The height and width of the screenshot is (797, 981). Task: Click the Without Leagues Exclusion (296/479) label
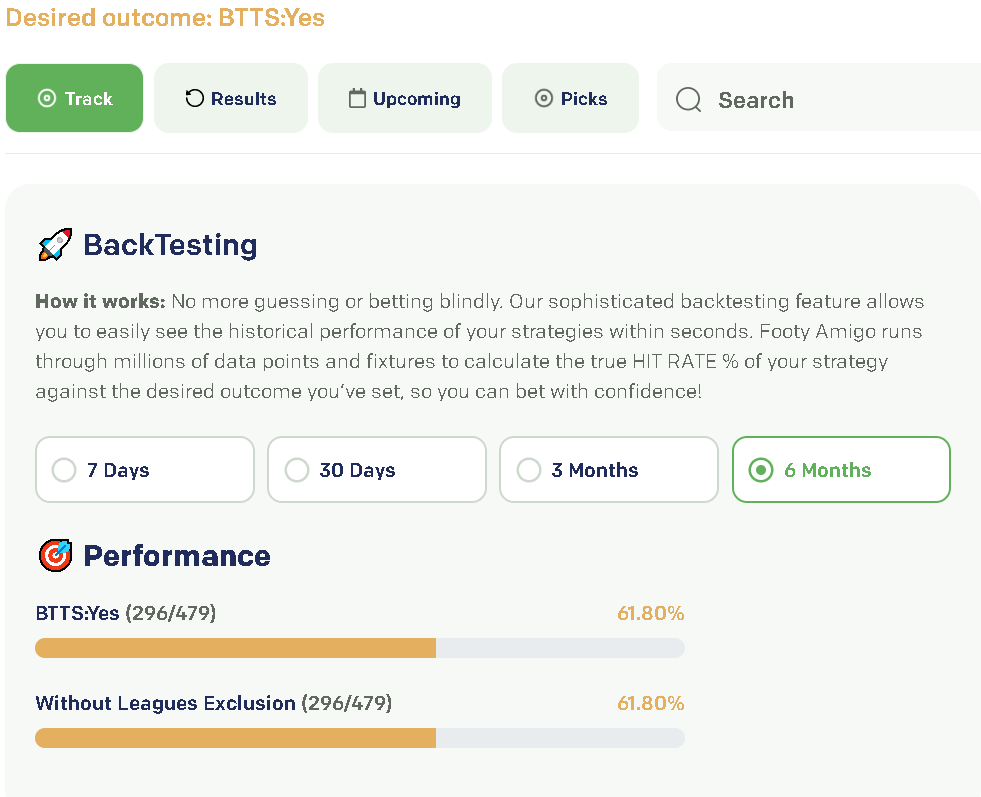click(213, 703)
